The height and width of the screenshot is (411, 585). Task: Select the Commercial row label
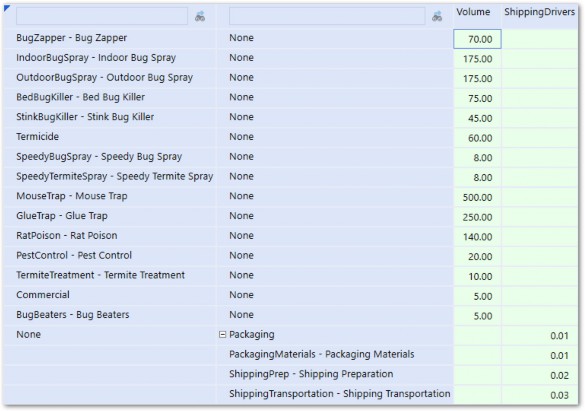43,295
